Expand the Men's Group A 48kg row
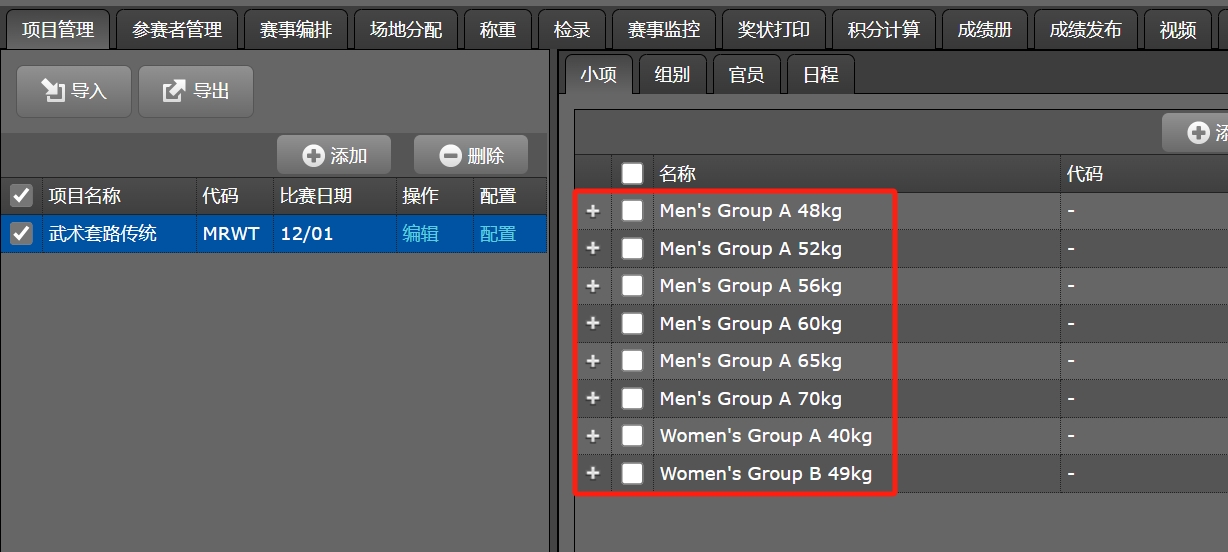 click(593, 211)
